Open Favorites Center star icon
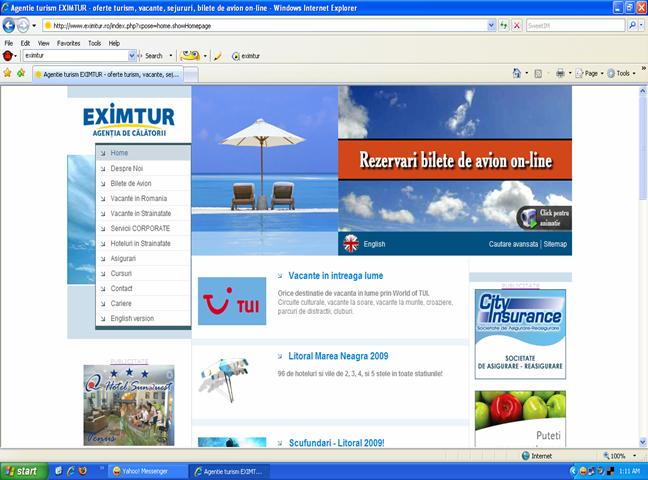This screenshot has width=648, height=480. click(7, 73)
